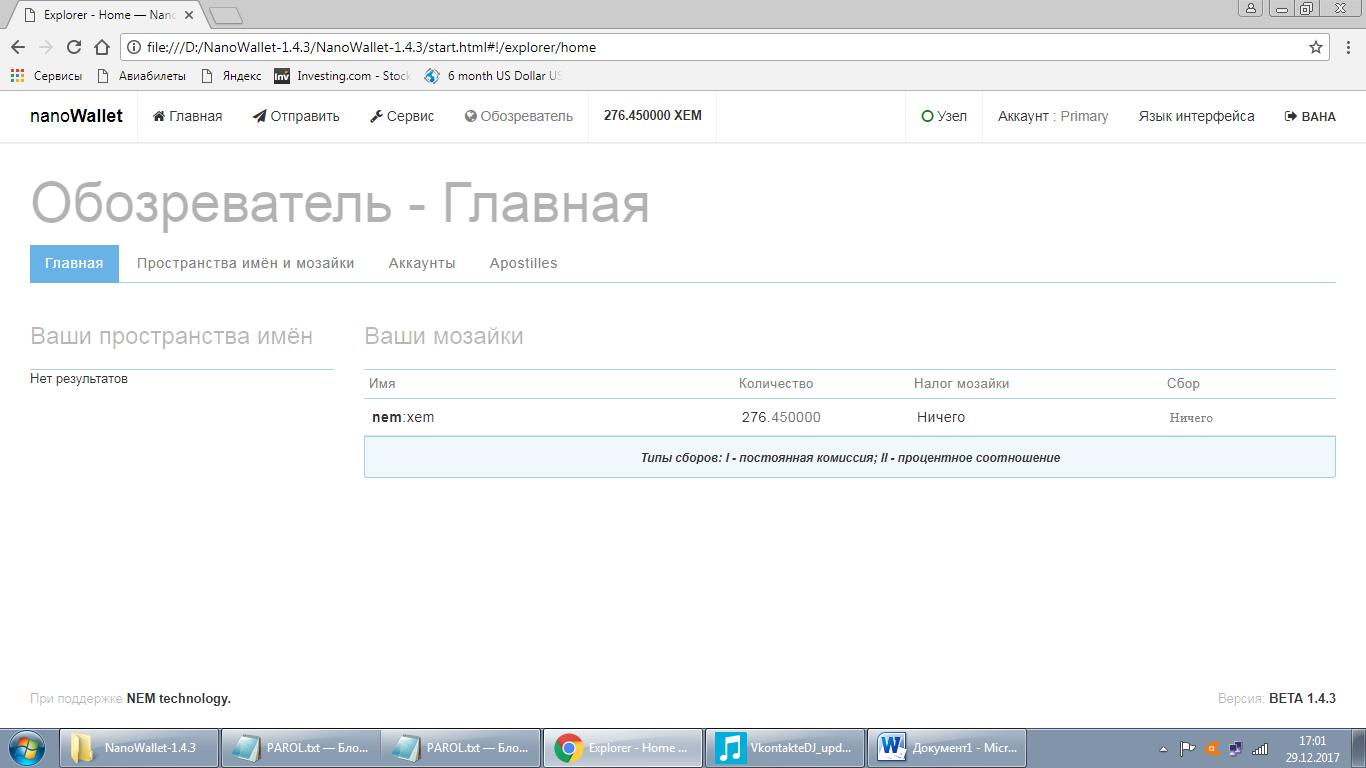
Task: Open Chrome home page icon
Action: pos(101,47)
